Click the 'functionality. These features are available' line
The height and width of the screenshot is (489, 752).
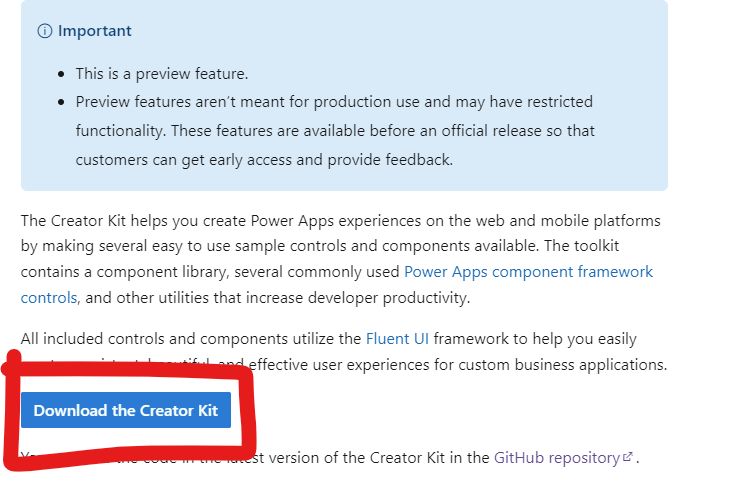pyautogui.click(x=335, y=131)
